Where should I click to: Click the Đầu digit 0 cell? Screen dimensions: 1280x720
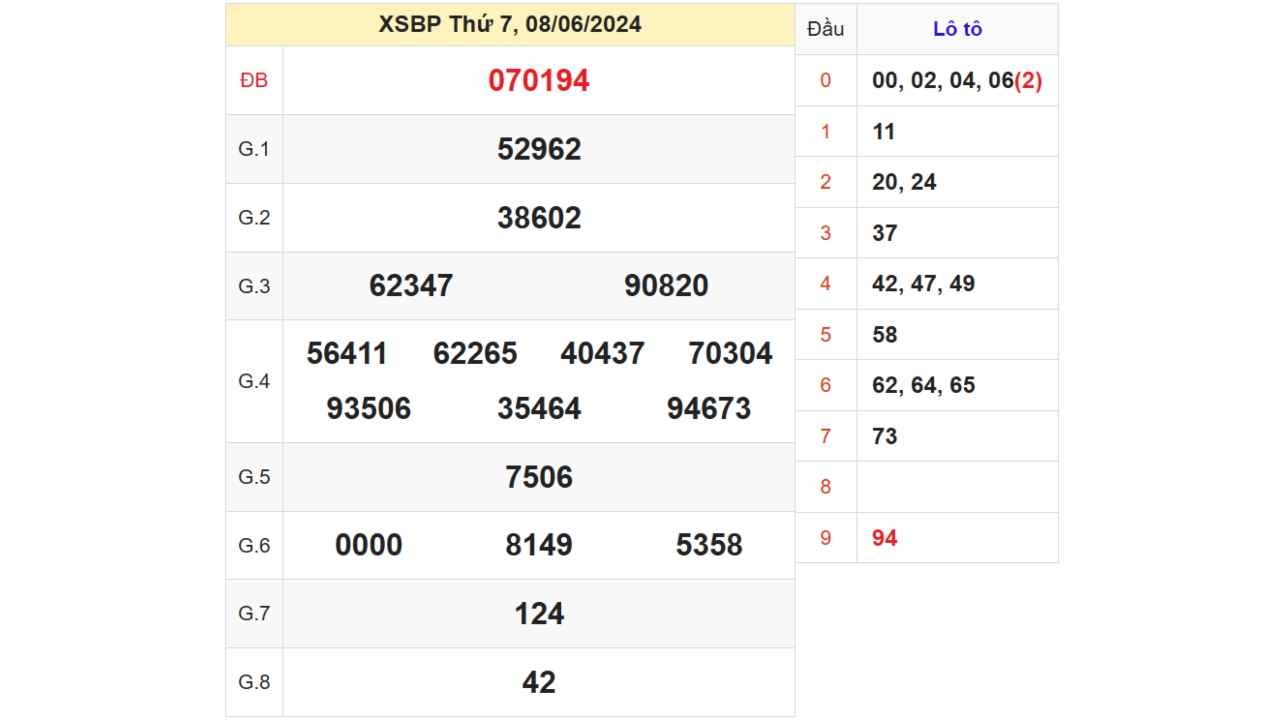(826, 81)
